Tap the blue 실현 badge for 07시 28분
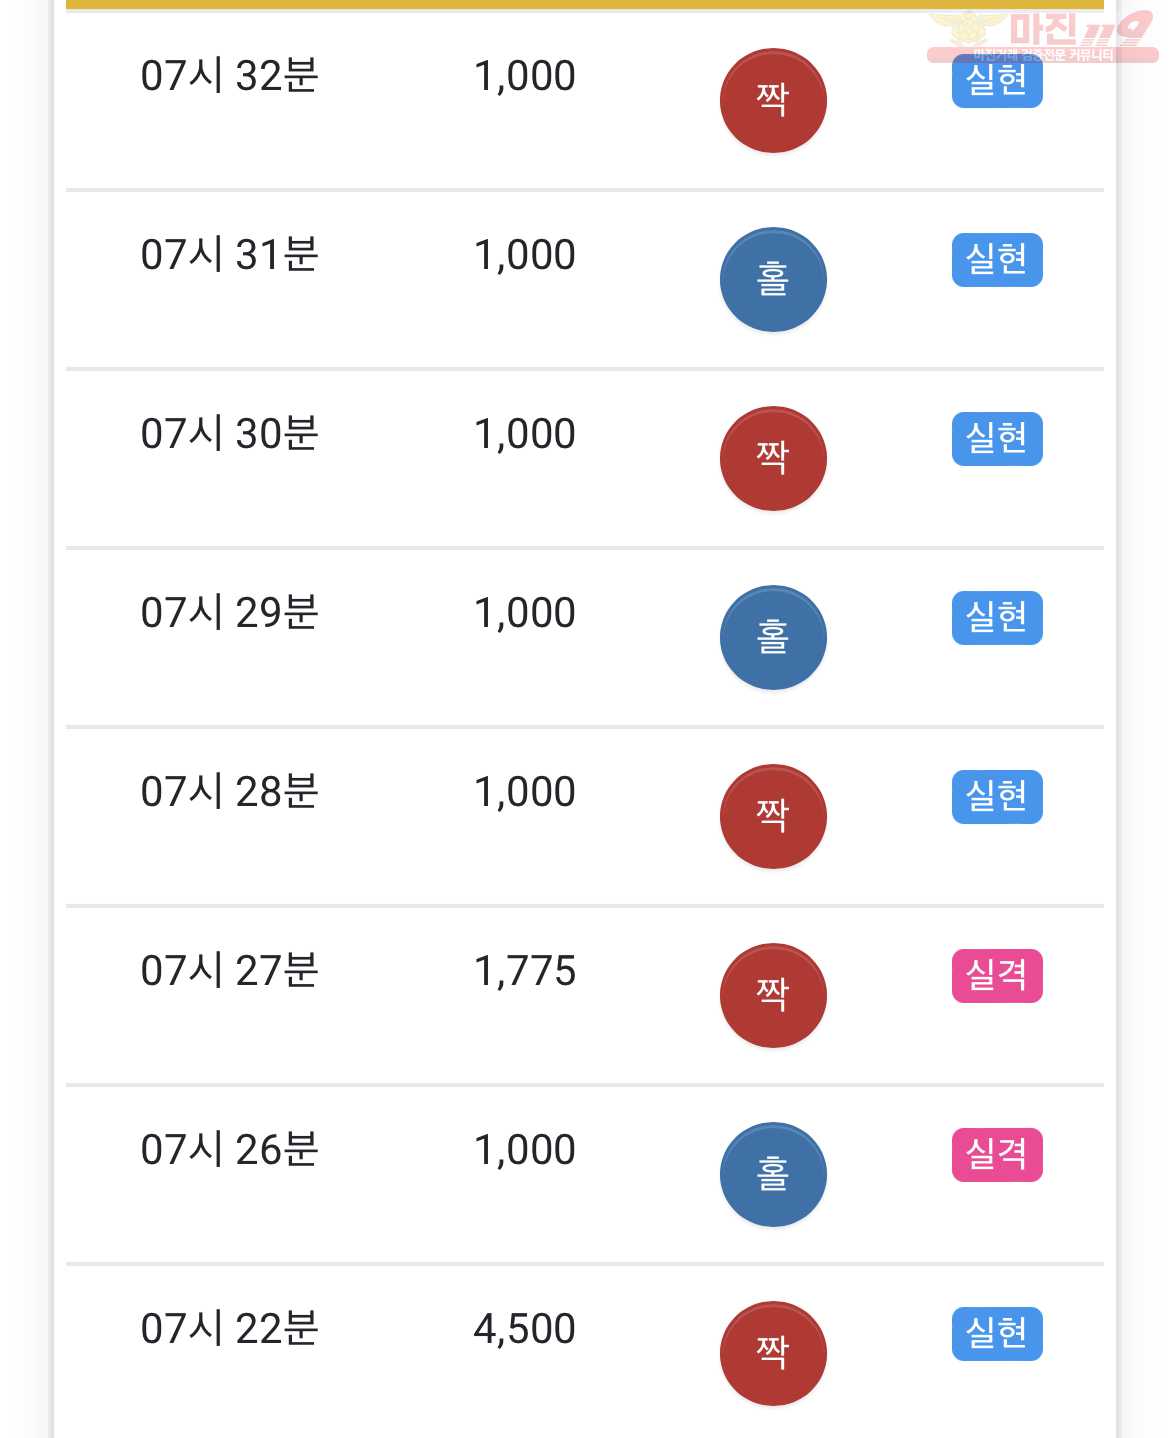The height and width of the screenshot is (1438, 1170). tap(997, 797)
